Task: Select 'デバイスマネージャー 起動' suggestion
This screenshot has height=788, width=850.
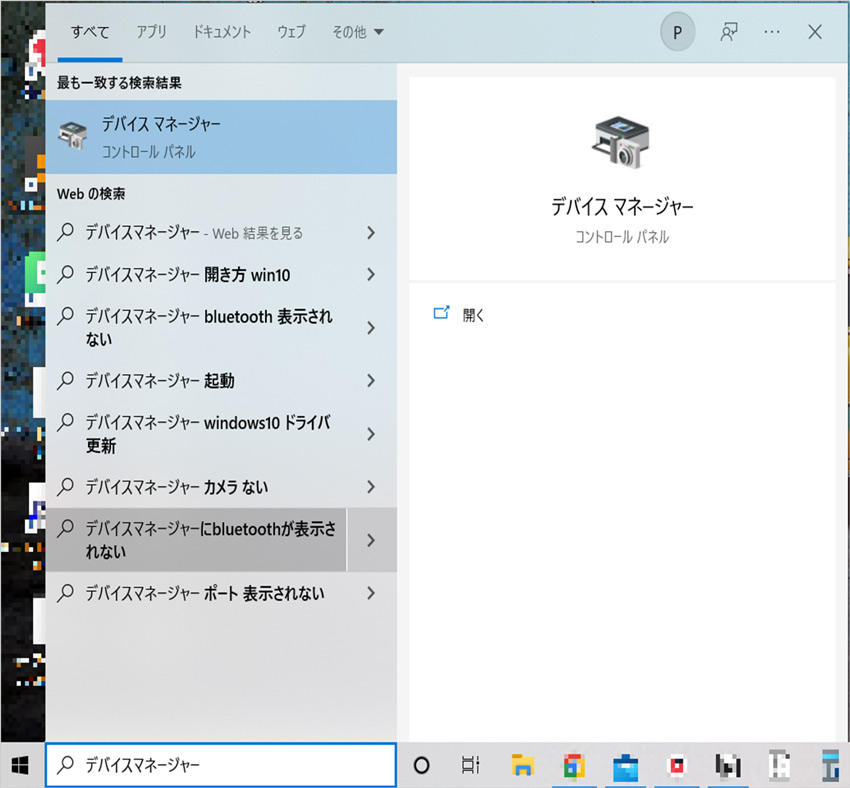Action: point(196,380)
